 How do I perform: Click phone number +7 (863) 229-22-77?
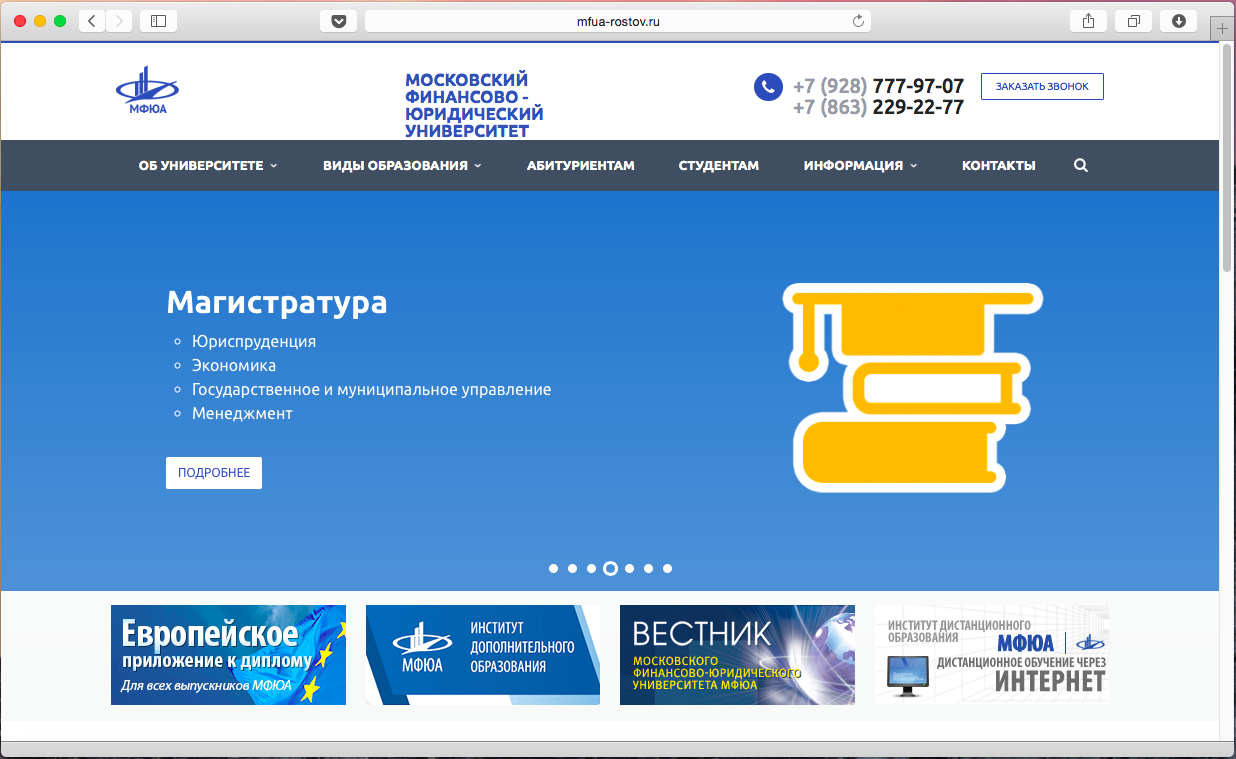coord(878,107)
